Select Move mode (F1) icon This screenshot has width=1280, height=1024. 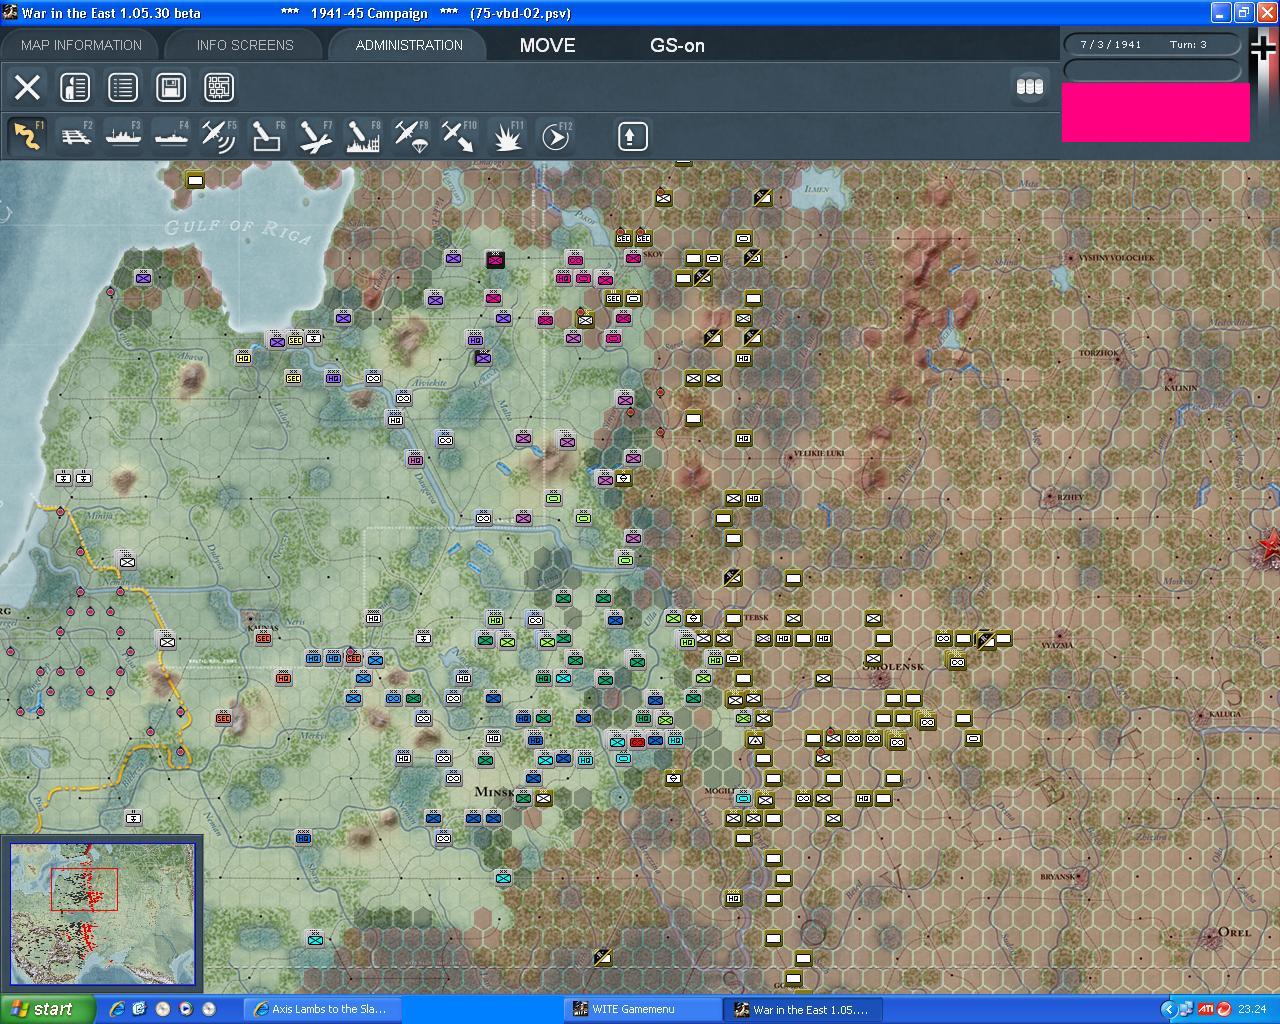coord(27,136)
